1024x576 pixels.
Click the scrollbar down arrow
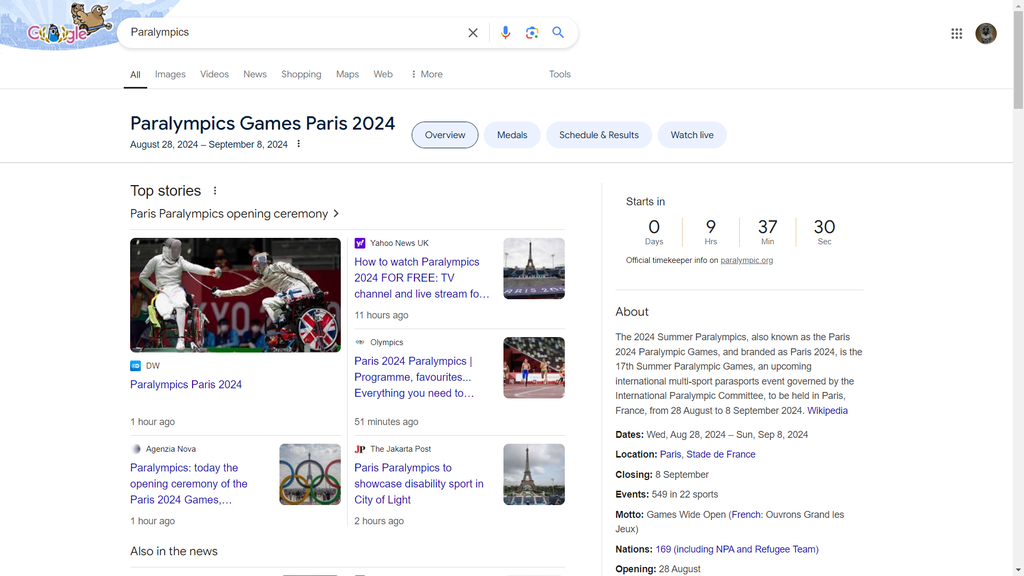click(1018, 571)
